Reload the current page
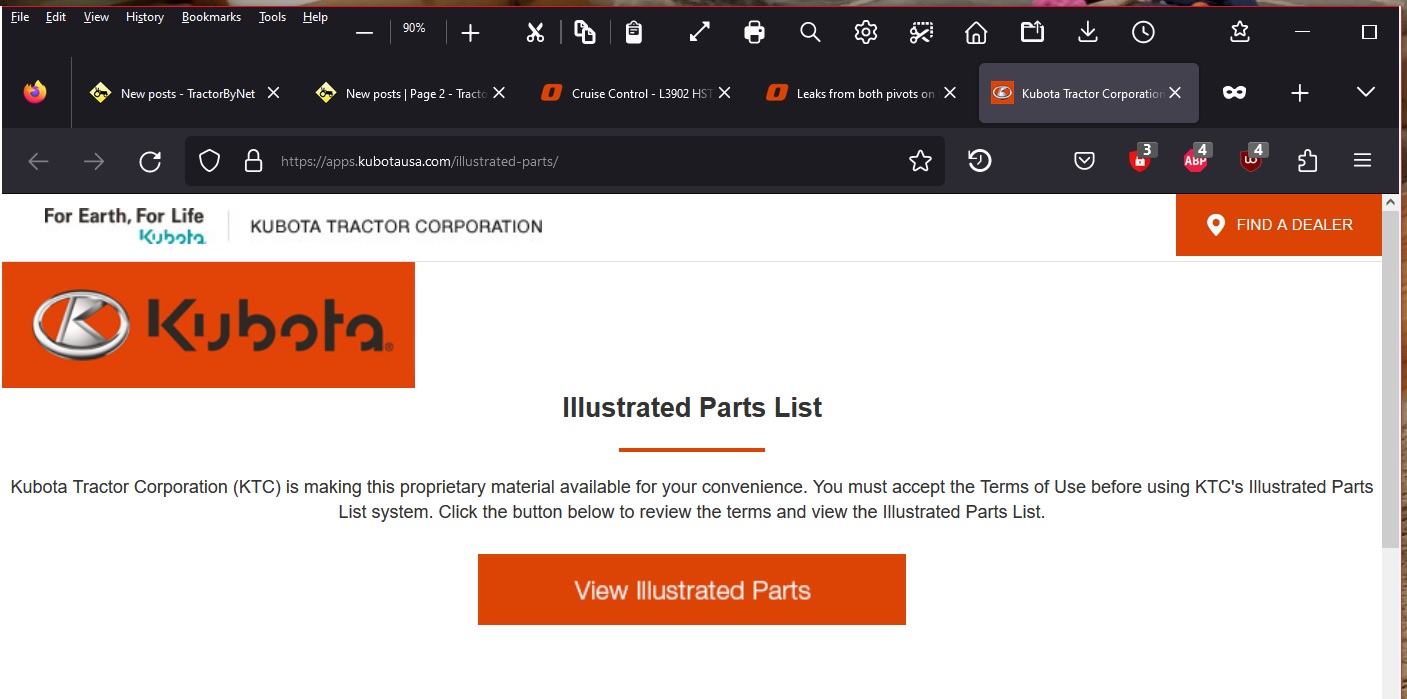This screenshot has width=1407, height=699. click(x=150, y=161)
